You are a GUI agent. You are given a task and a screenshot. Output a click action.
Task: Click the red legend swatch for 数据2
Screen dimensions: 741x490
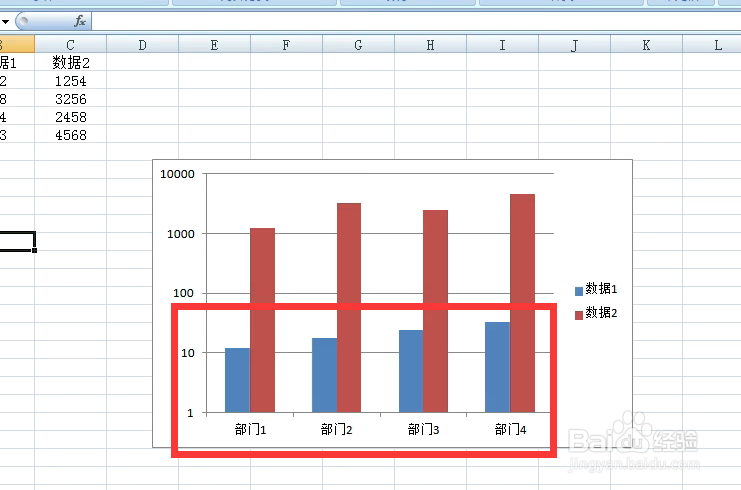[x=578, y=315]
